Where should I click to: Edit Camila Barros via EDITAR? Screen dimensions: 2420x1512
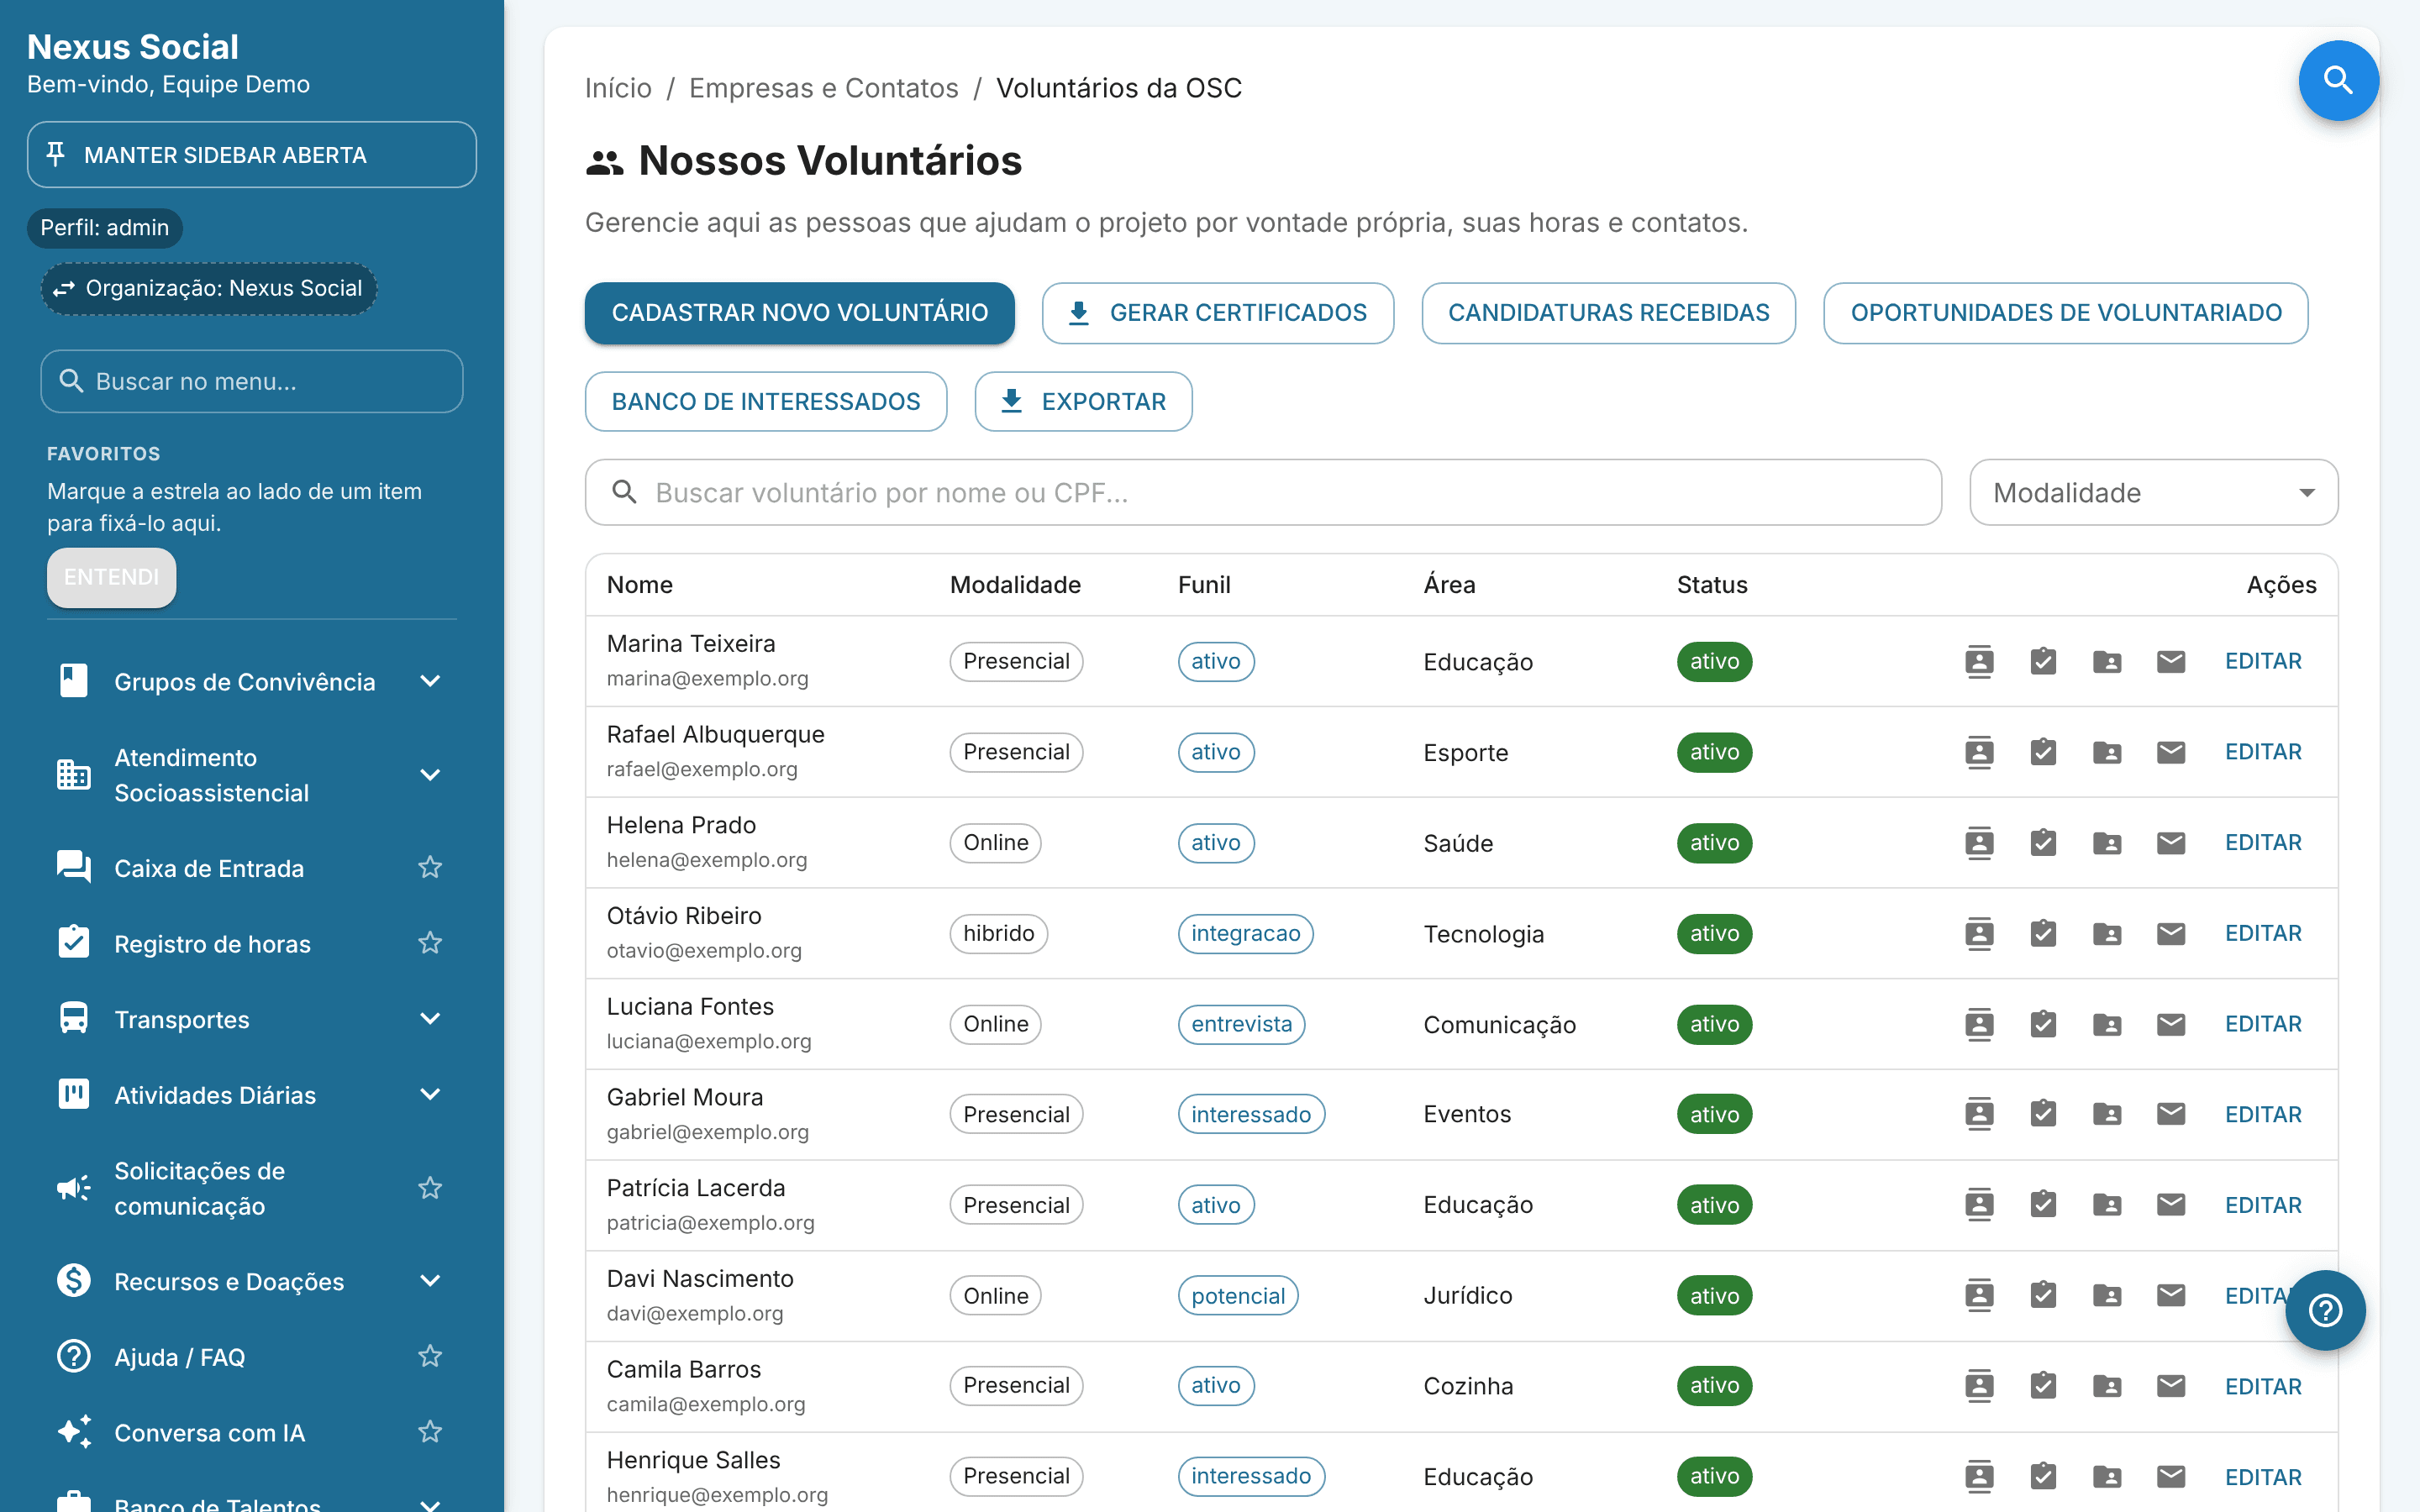point(2262,1386)
